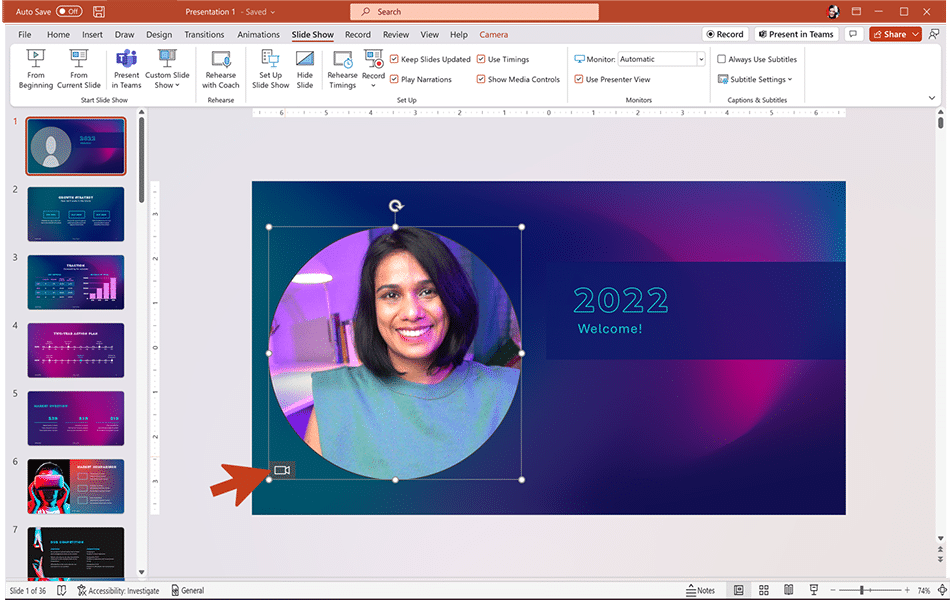Expand the Record ribbon dropdown arrow

(373, 85)
